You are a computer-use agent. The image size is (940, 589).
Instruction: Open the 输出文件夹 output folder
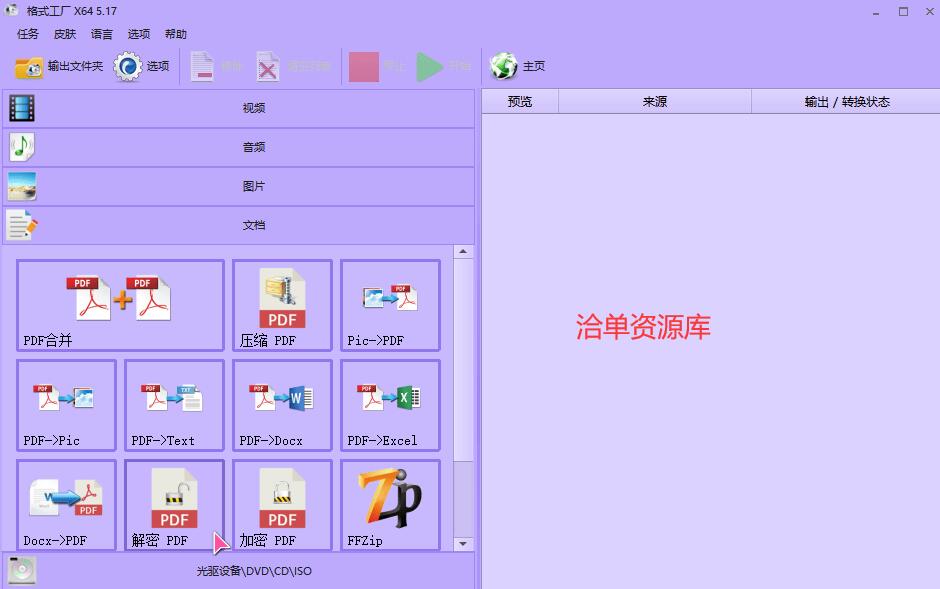[x=59, y=66]
